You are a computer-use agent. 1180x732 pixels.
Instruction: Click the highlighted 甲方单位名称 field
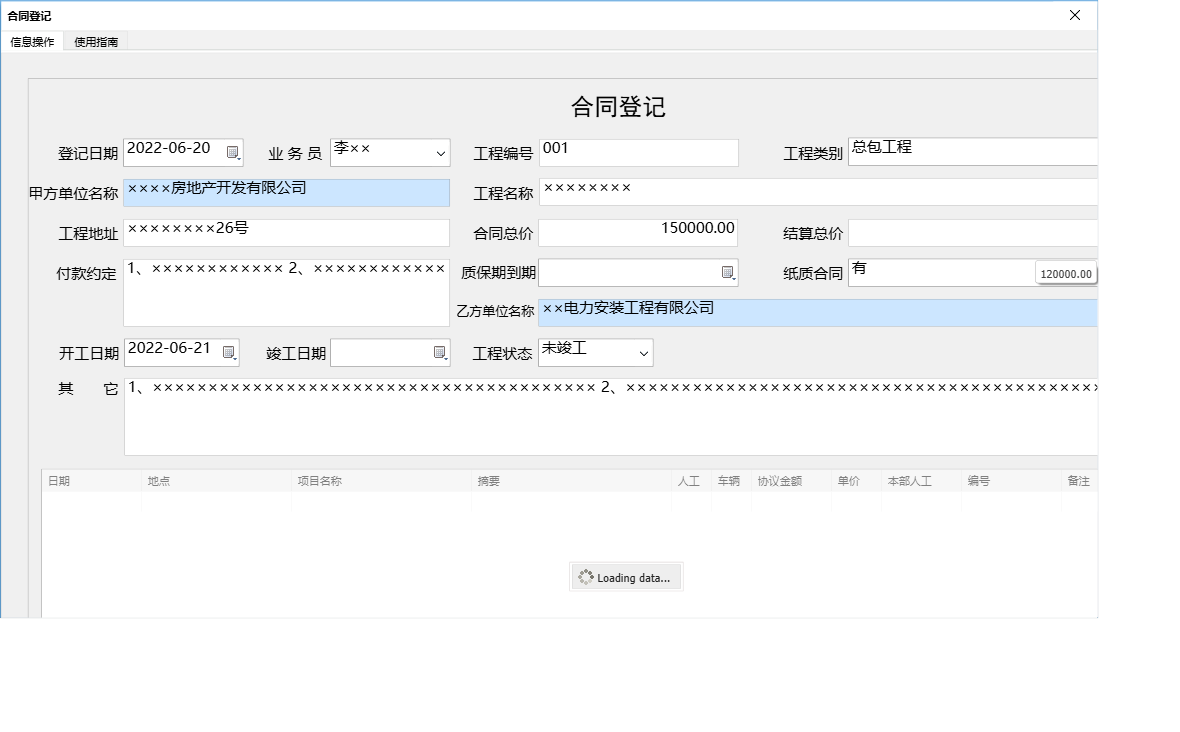click(285, 192)
